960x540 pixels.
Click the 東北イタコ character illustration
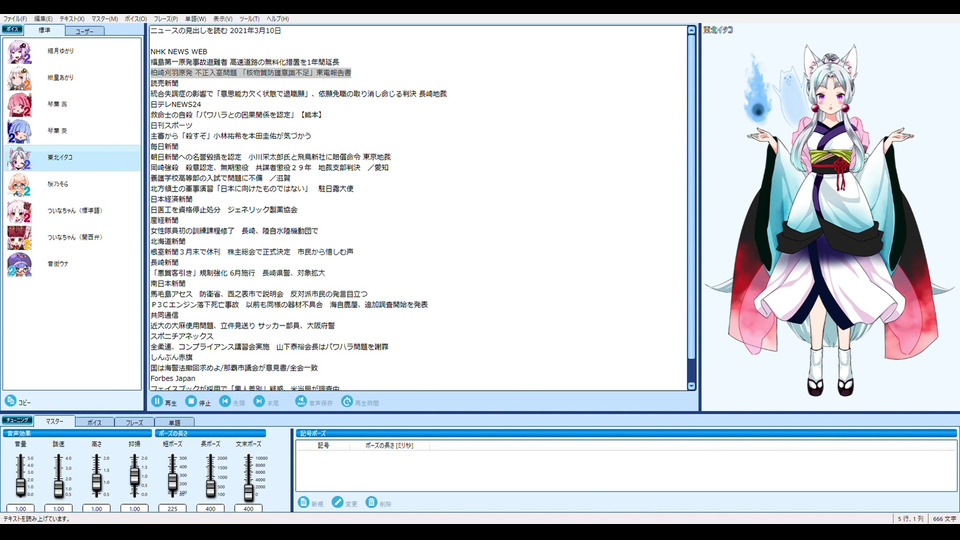(831, 220)
